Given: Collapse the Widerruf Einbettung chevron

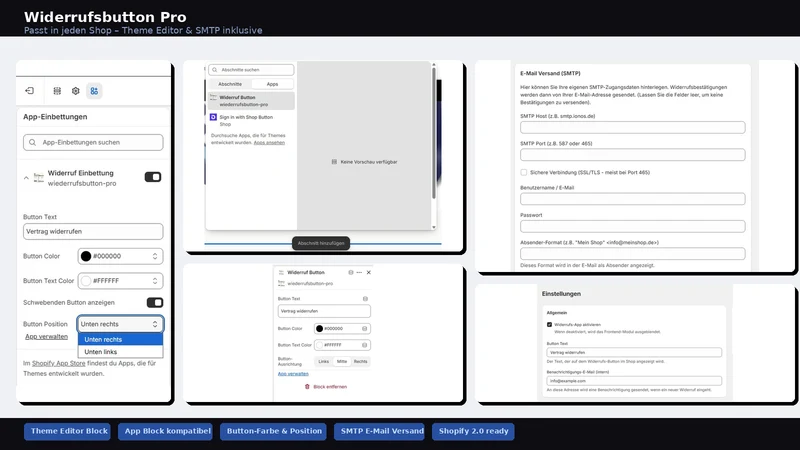Looking at the screenshot, I should (26, 178).
